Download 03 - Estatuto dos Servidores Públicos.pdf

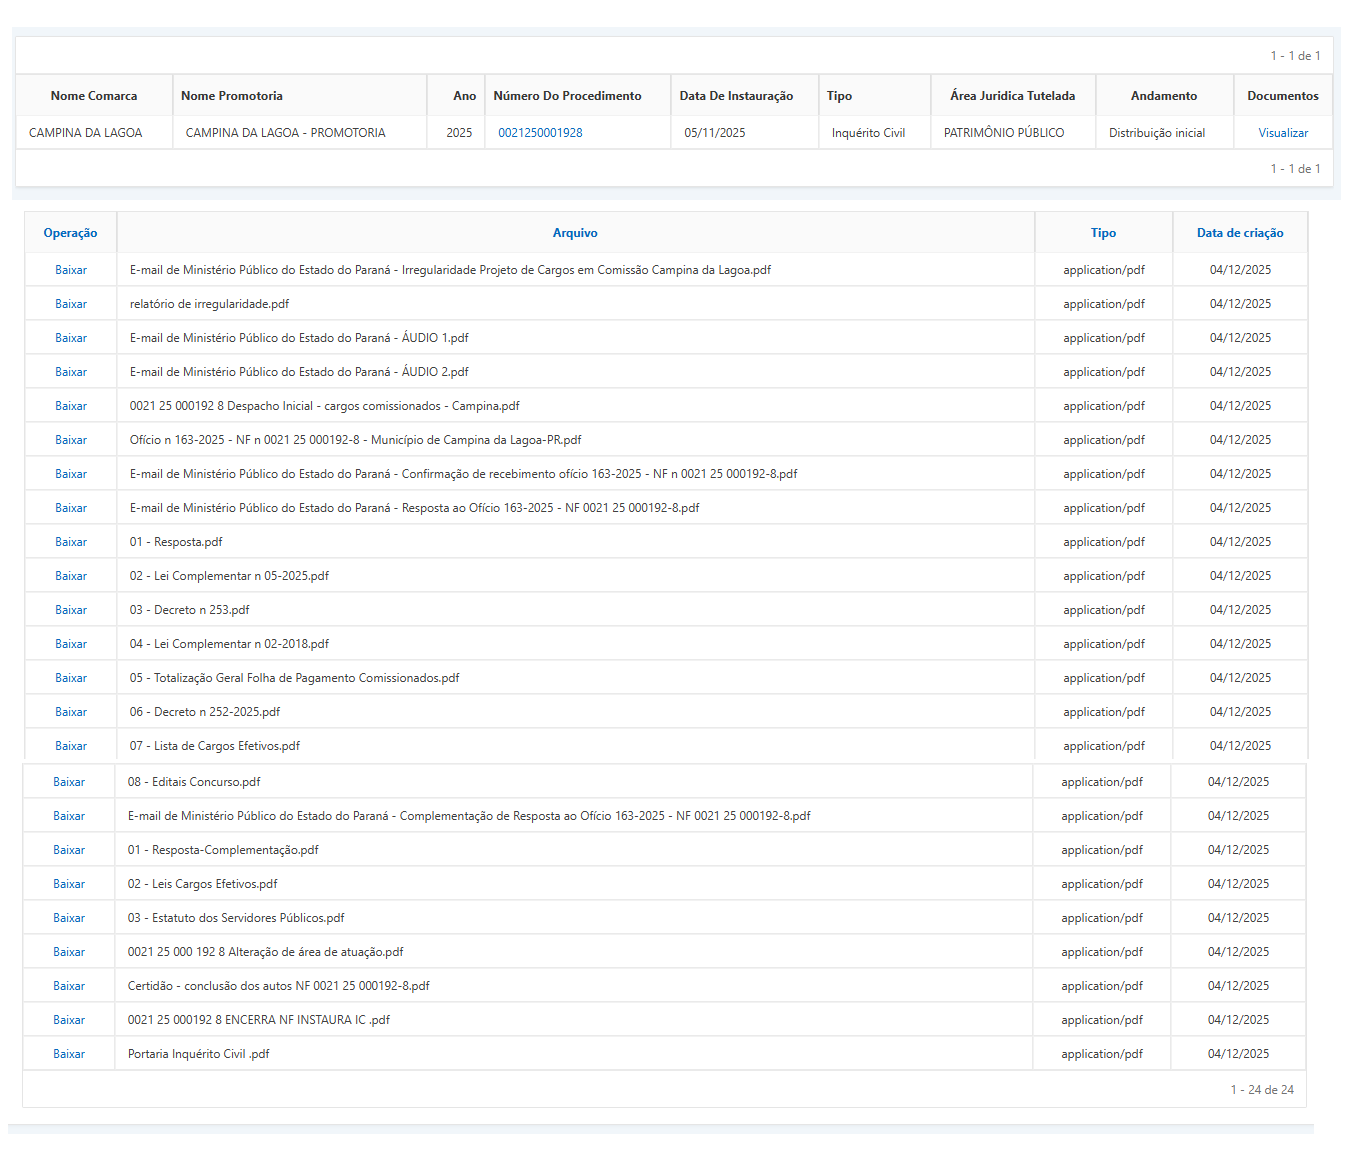pyautogui.click(x=69, y=918)
